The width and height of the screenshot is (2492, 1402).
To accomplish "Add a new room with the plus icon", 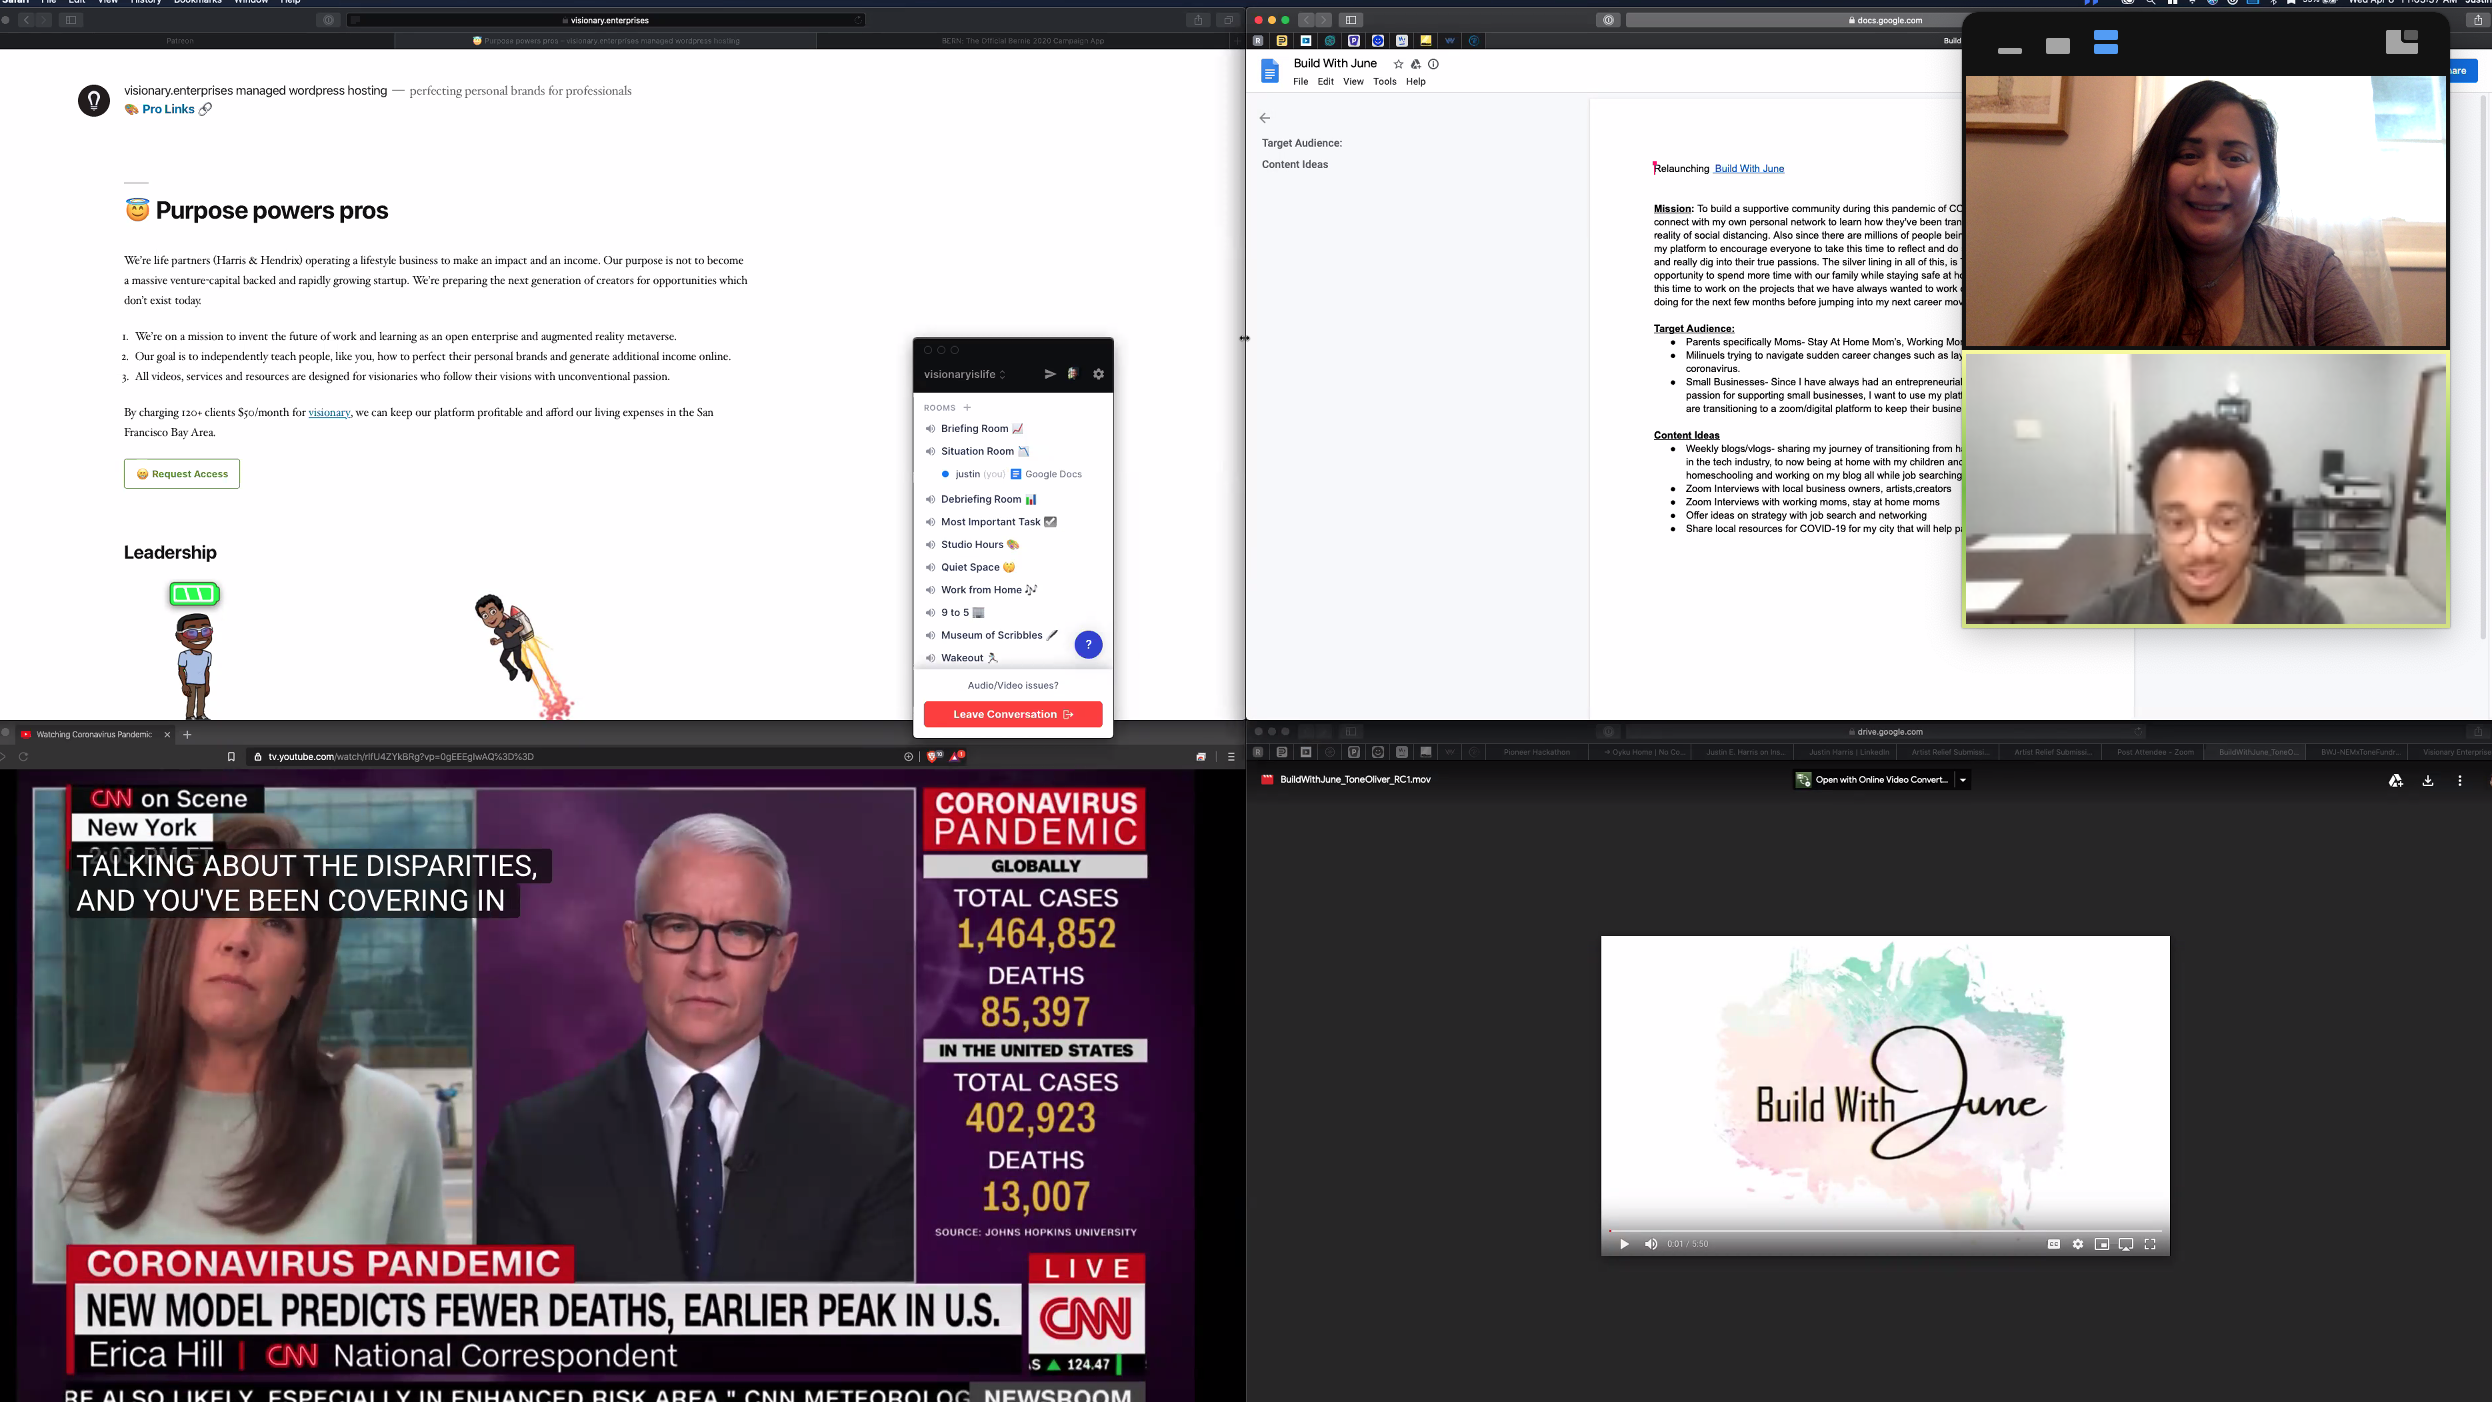I will [x=967, y=408].
